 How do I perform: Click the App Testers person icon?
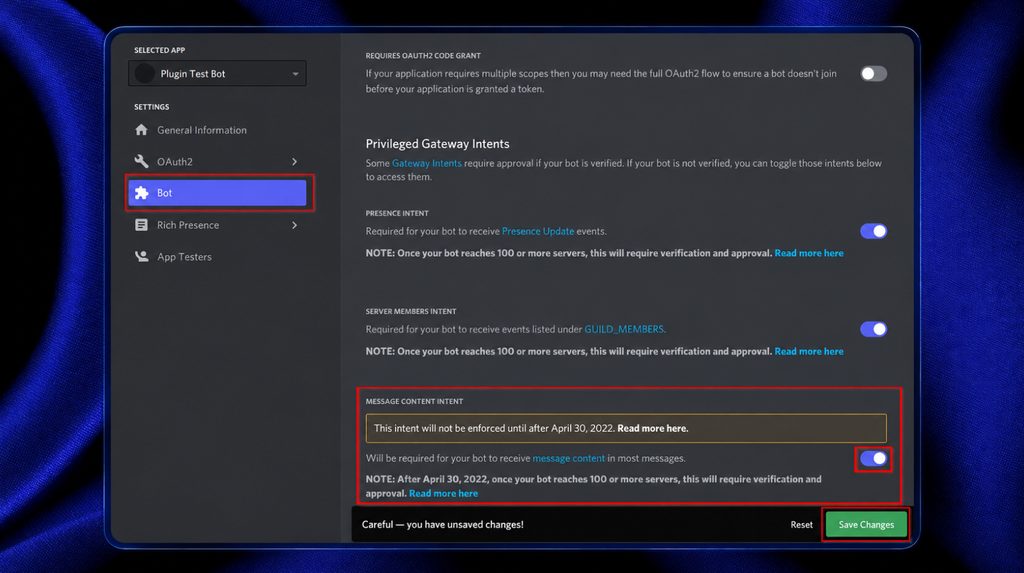[142, 256]
